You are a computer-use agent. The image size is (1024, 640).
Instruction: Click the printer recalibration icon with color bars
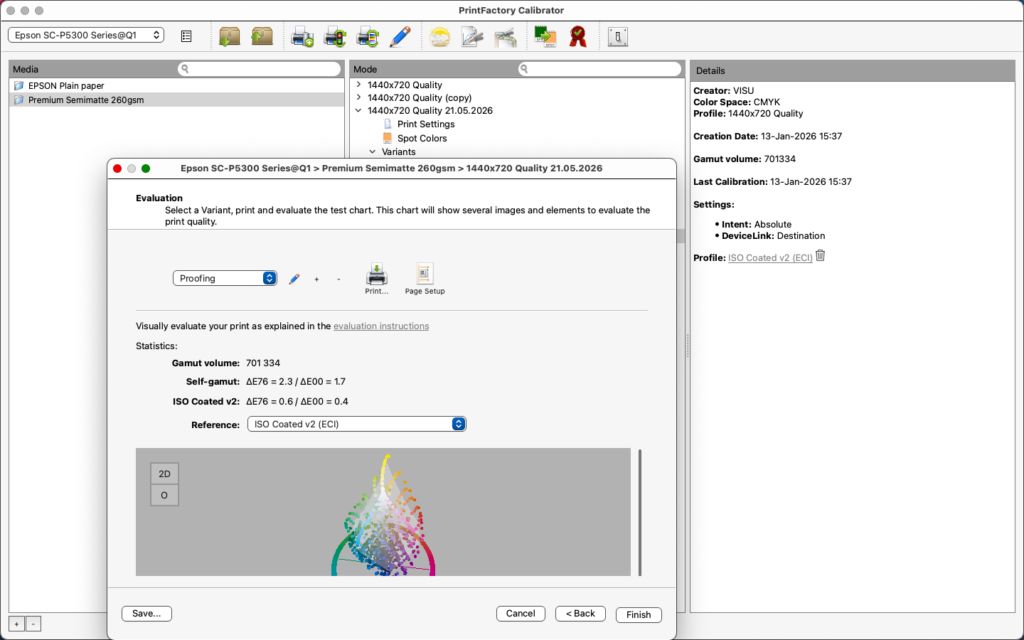[x=368, y=37]
